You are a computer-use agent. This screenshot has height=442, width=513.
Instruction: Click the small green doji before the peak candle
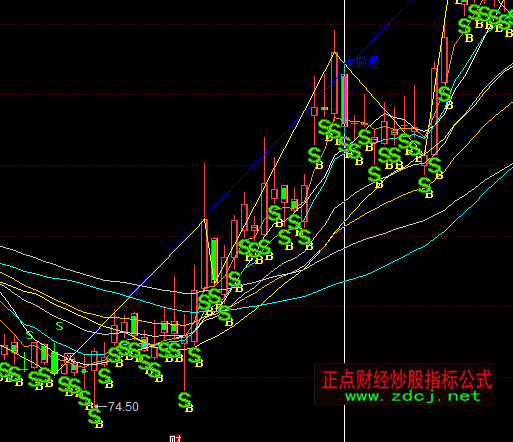coord(324,108)
